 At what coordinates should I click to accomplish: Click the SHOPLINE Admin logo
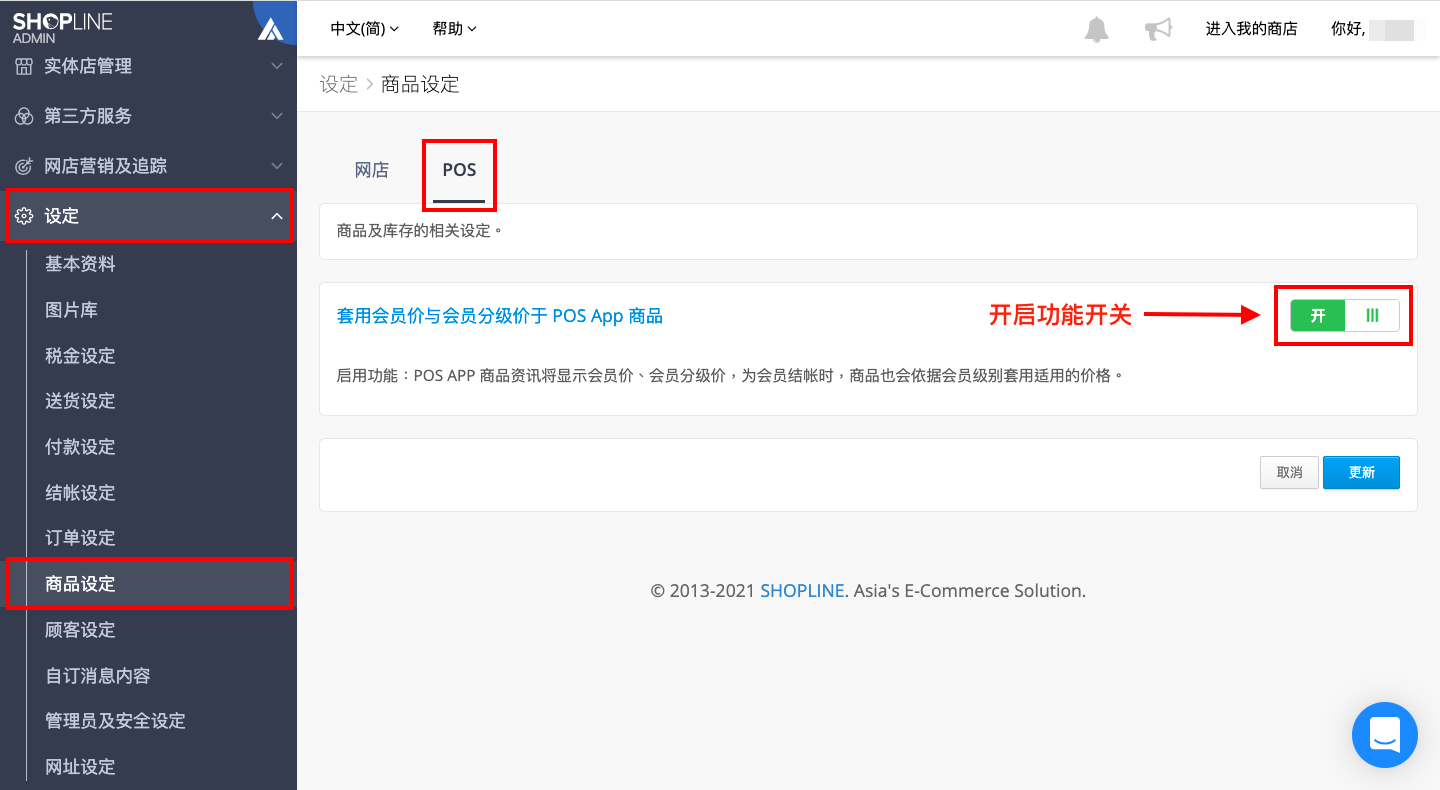click(62, 27)
